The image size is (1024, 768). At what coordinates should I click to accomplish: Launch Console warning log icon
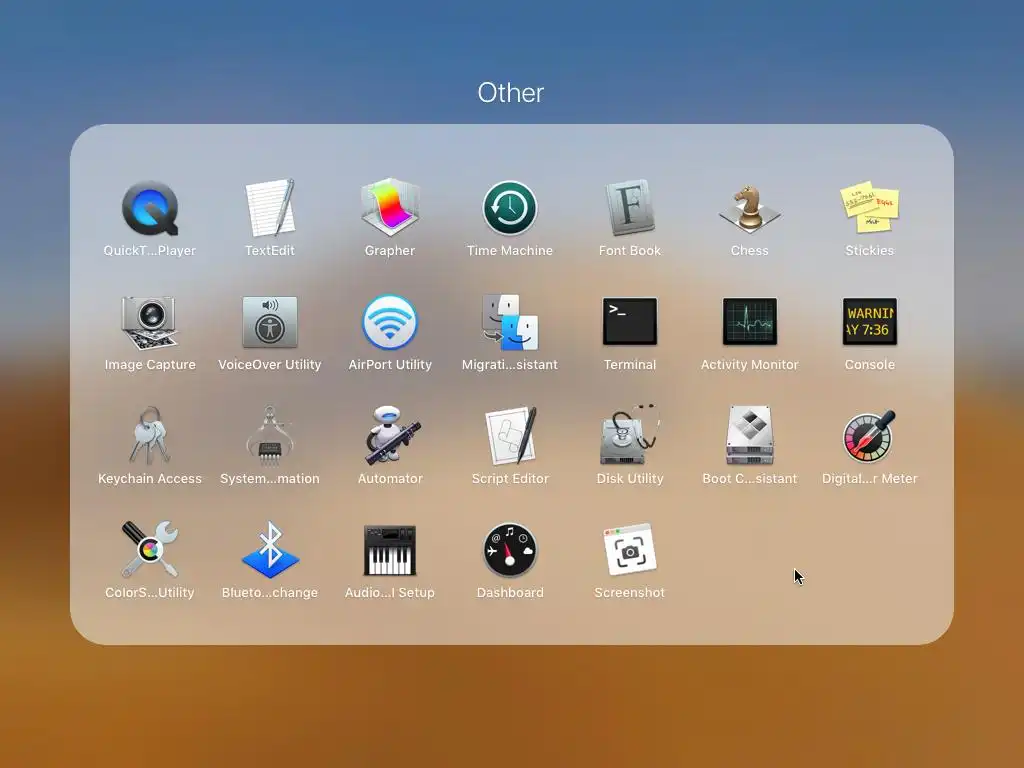coord(869,321)
